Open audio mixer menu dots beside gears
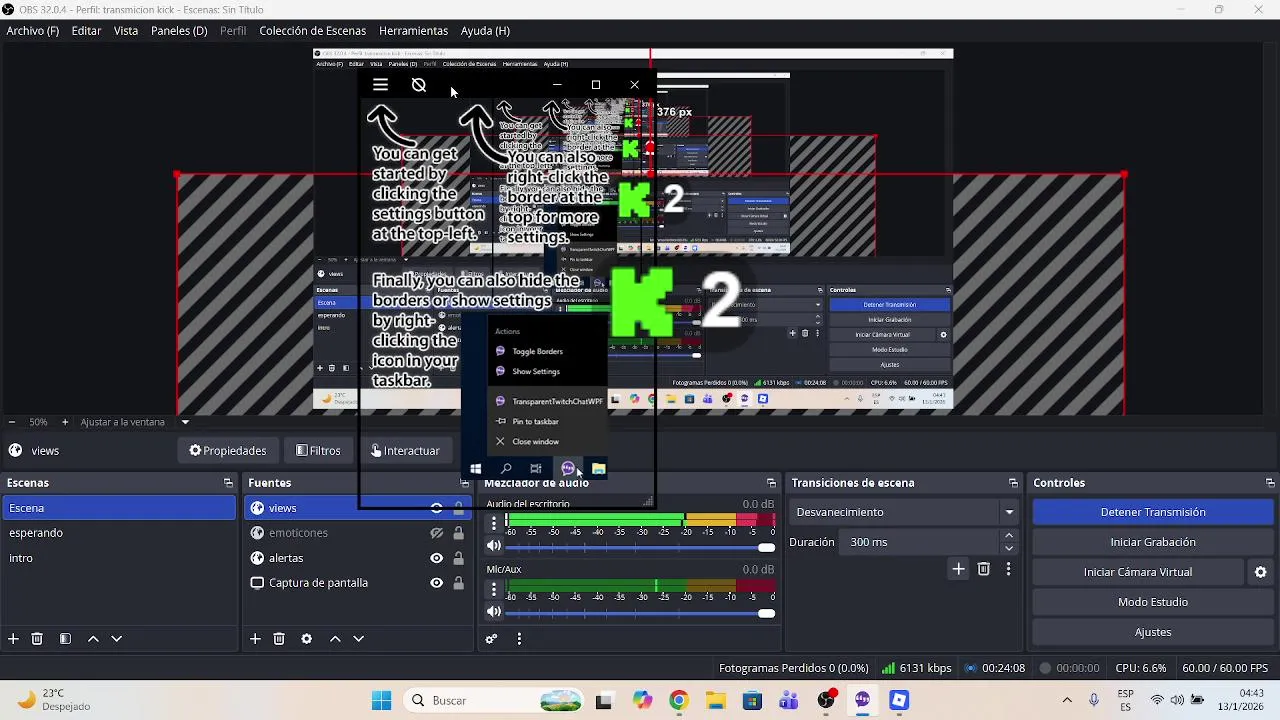The width and height of the screenshot is (1280, 720). (519, 639)
